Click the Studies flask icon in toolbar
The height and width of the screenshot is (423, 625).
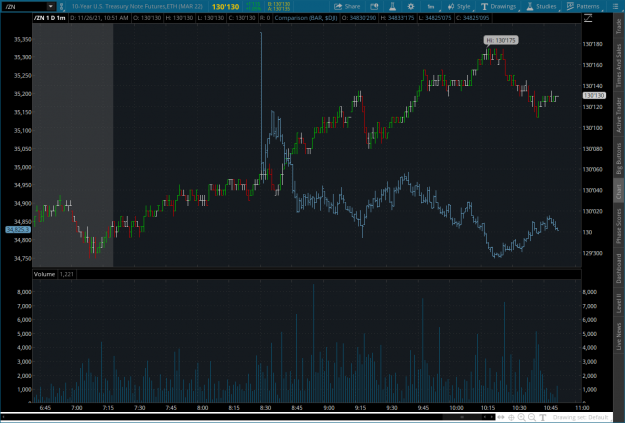coord(530,6)
